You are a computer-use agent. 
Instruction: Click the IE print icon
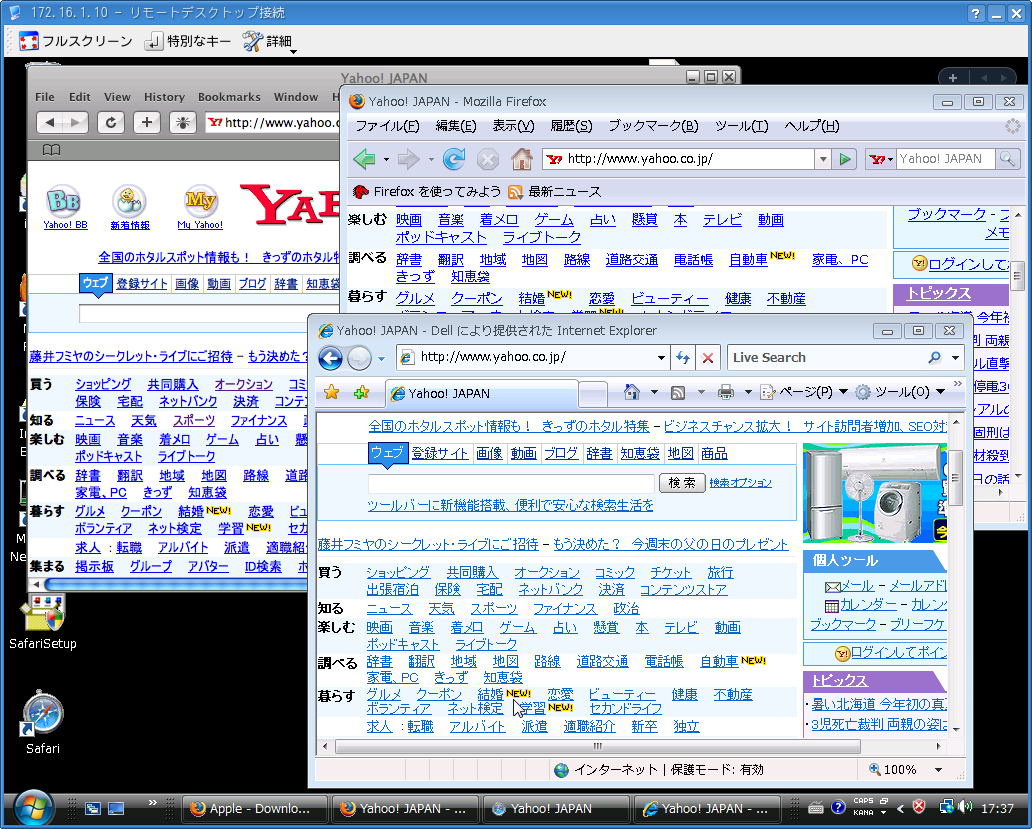pyautogui.click(x=726, y=392)
